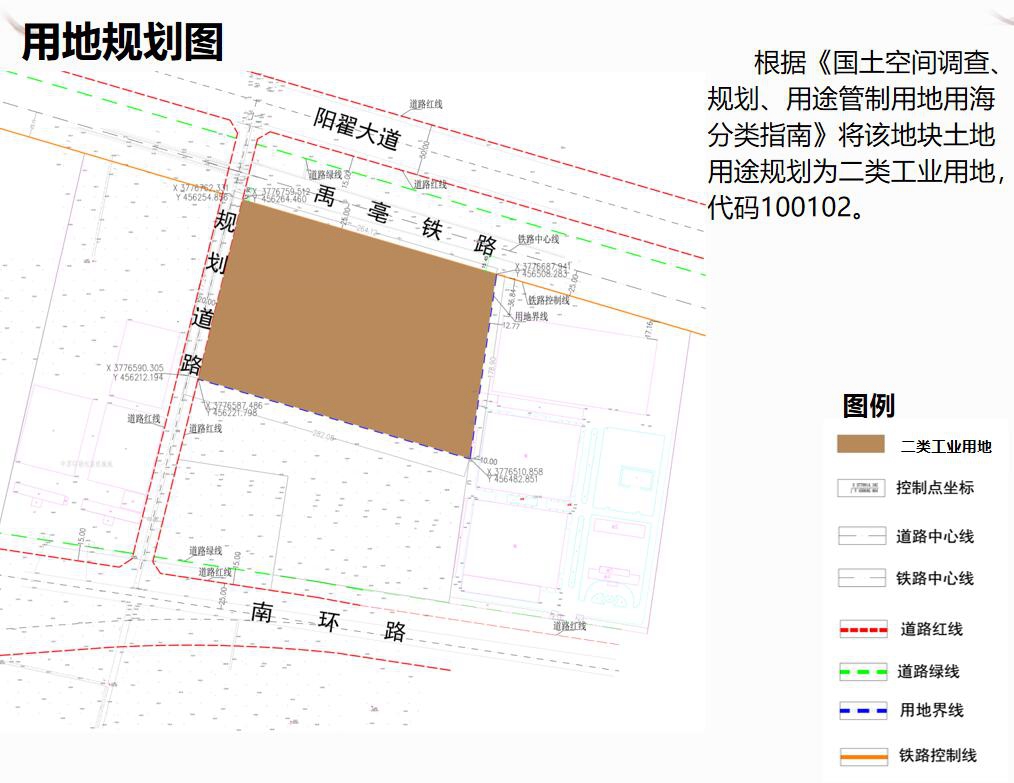Screen dimensions: 1014x783
Task: Click the blue dashed 用地界线 legend symbol
Action: coord(862,711)
